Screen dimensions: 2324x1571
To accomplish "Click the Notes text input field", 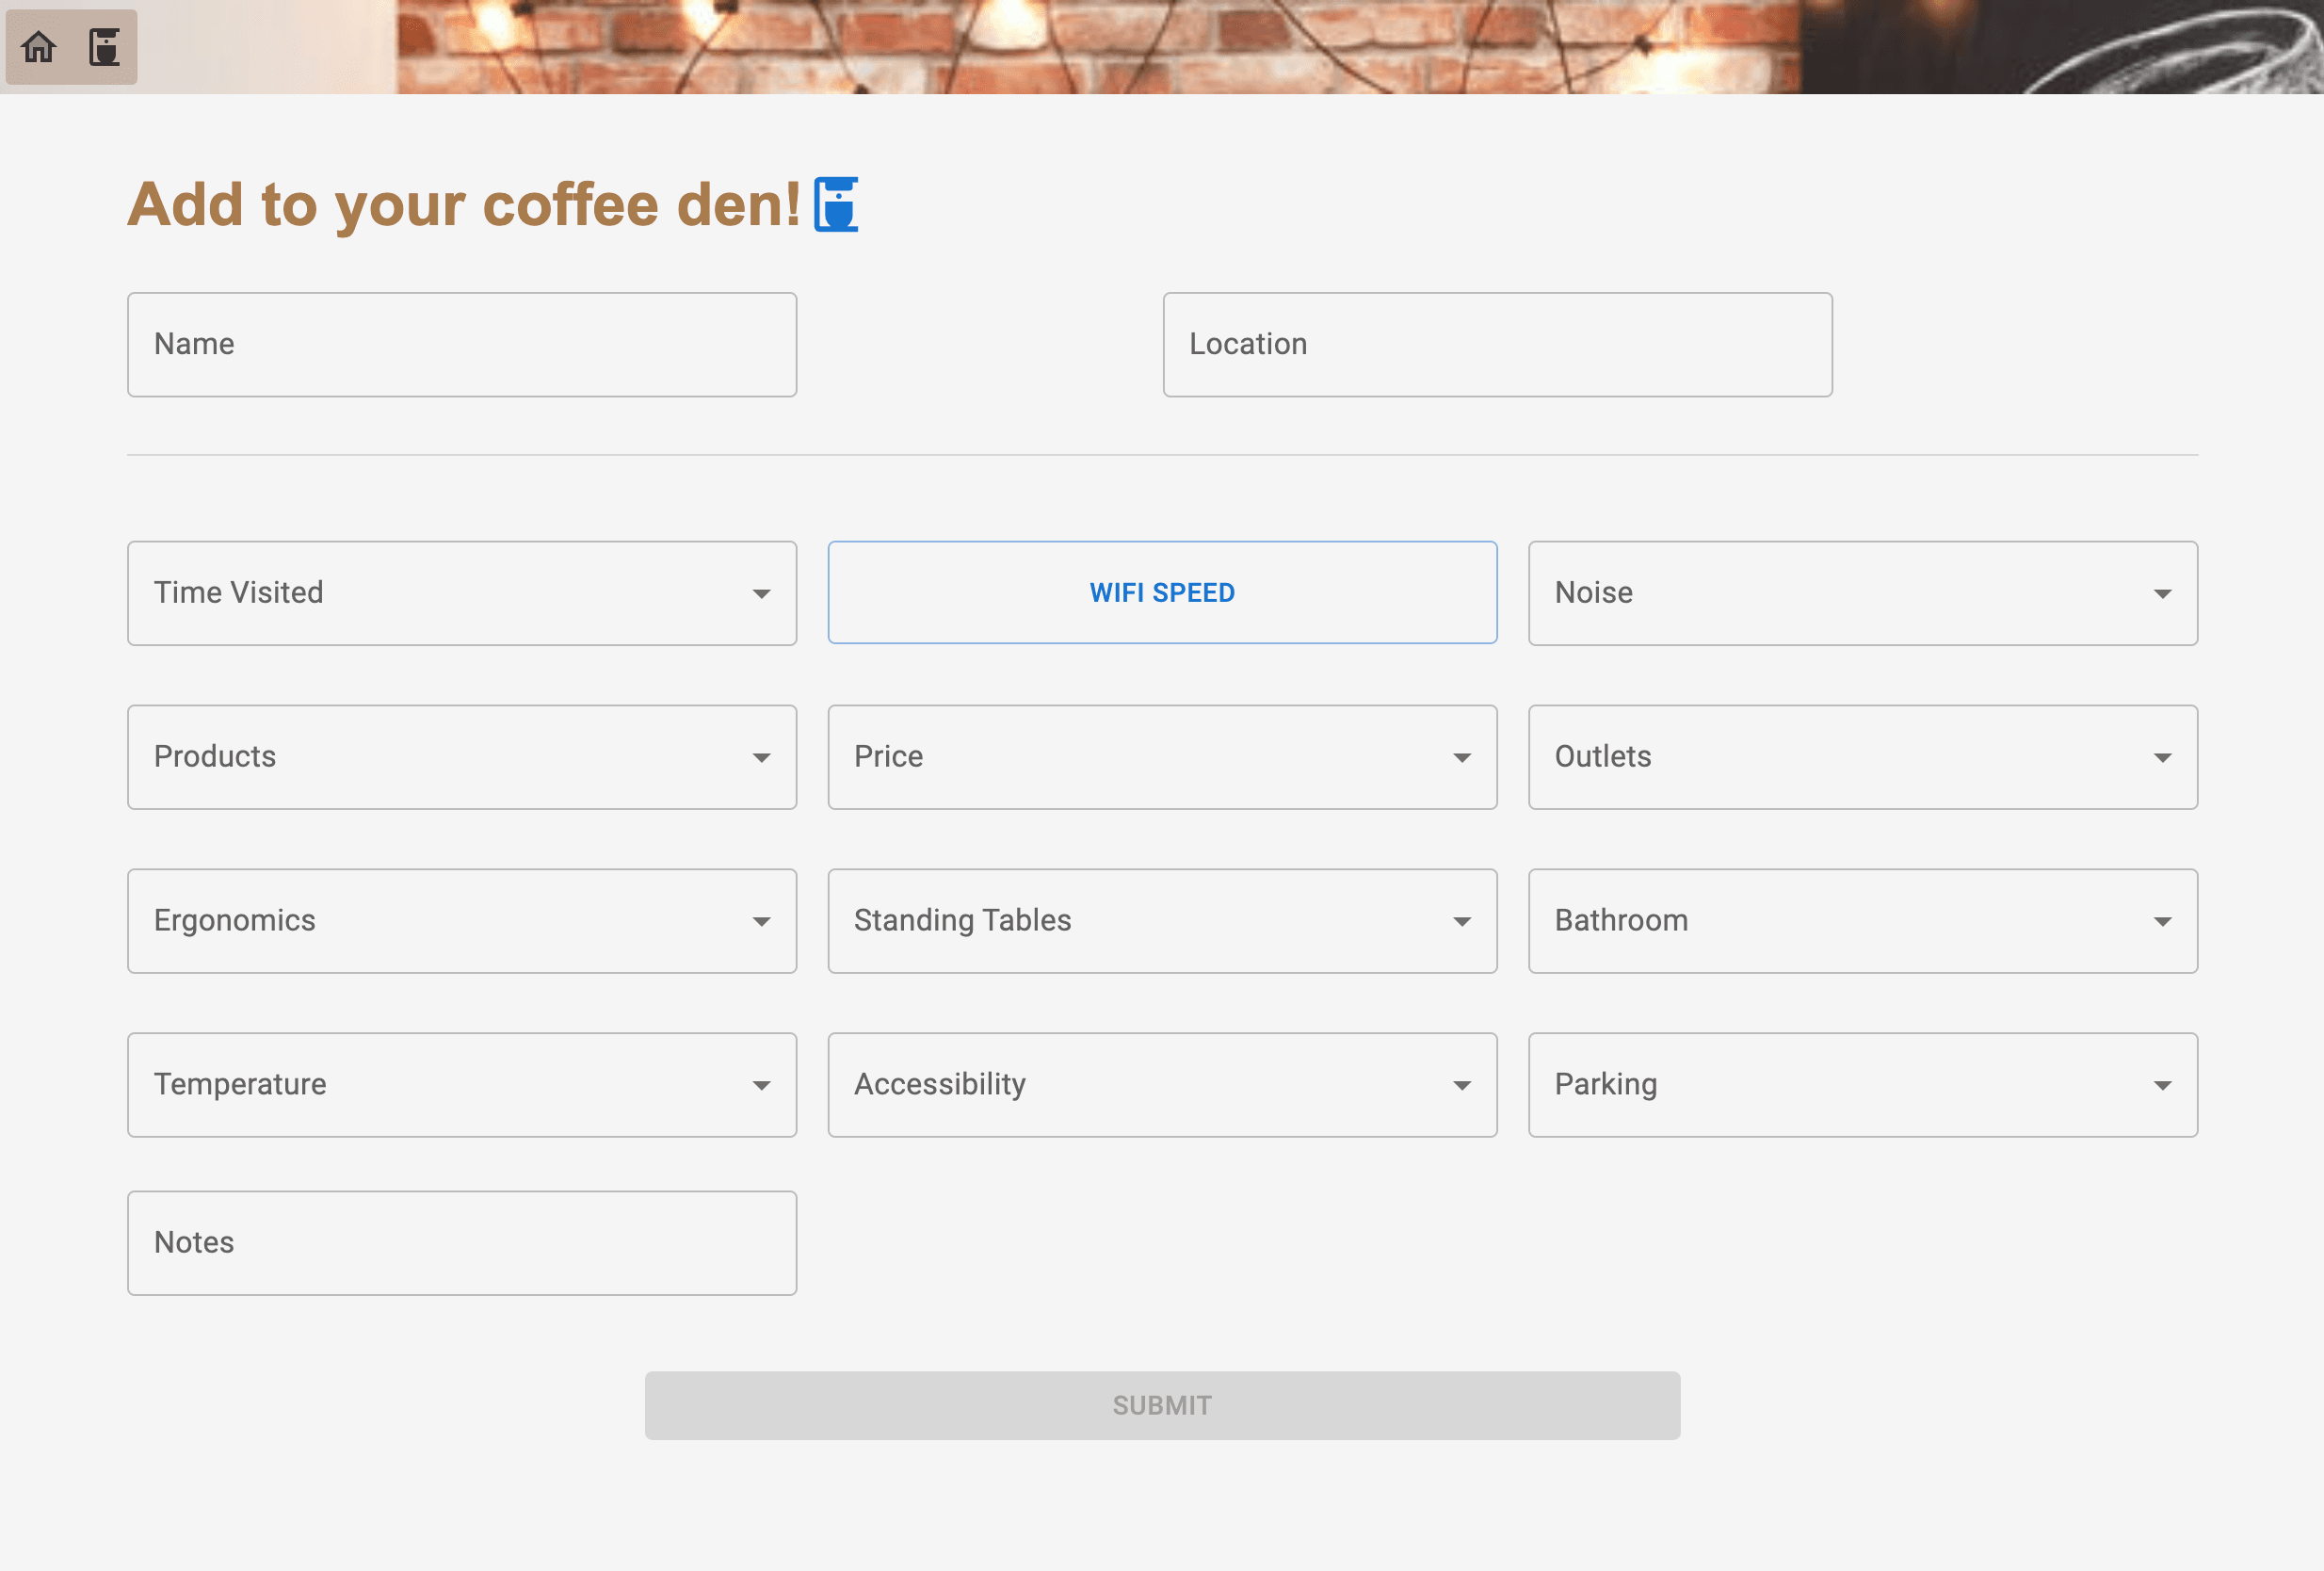I will (x=461, y=1243).
